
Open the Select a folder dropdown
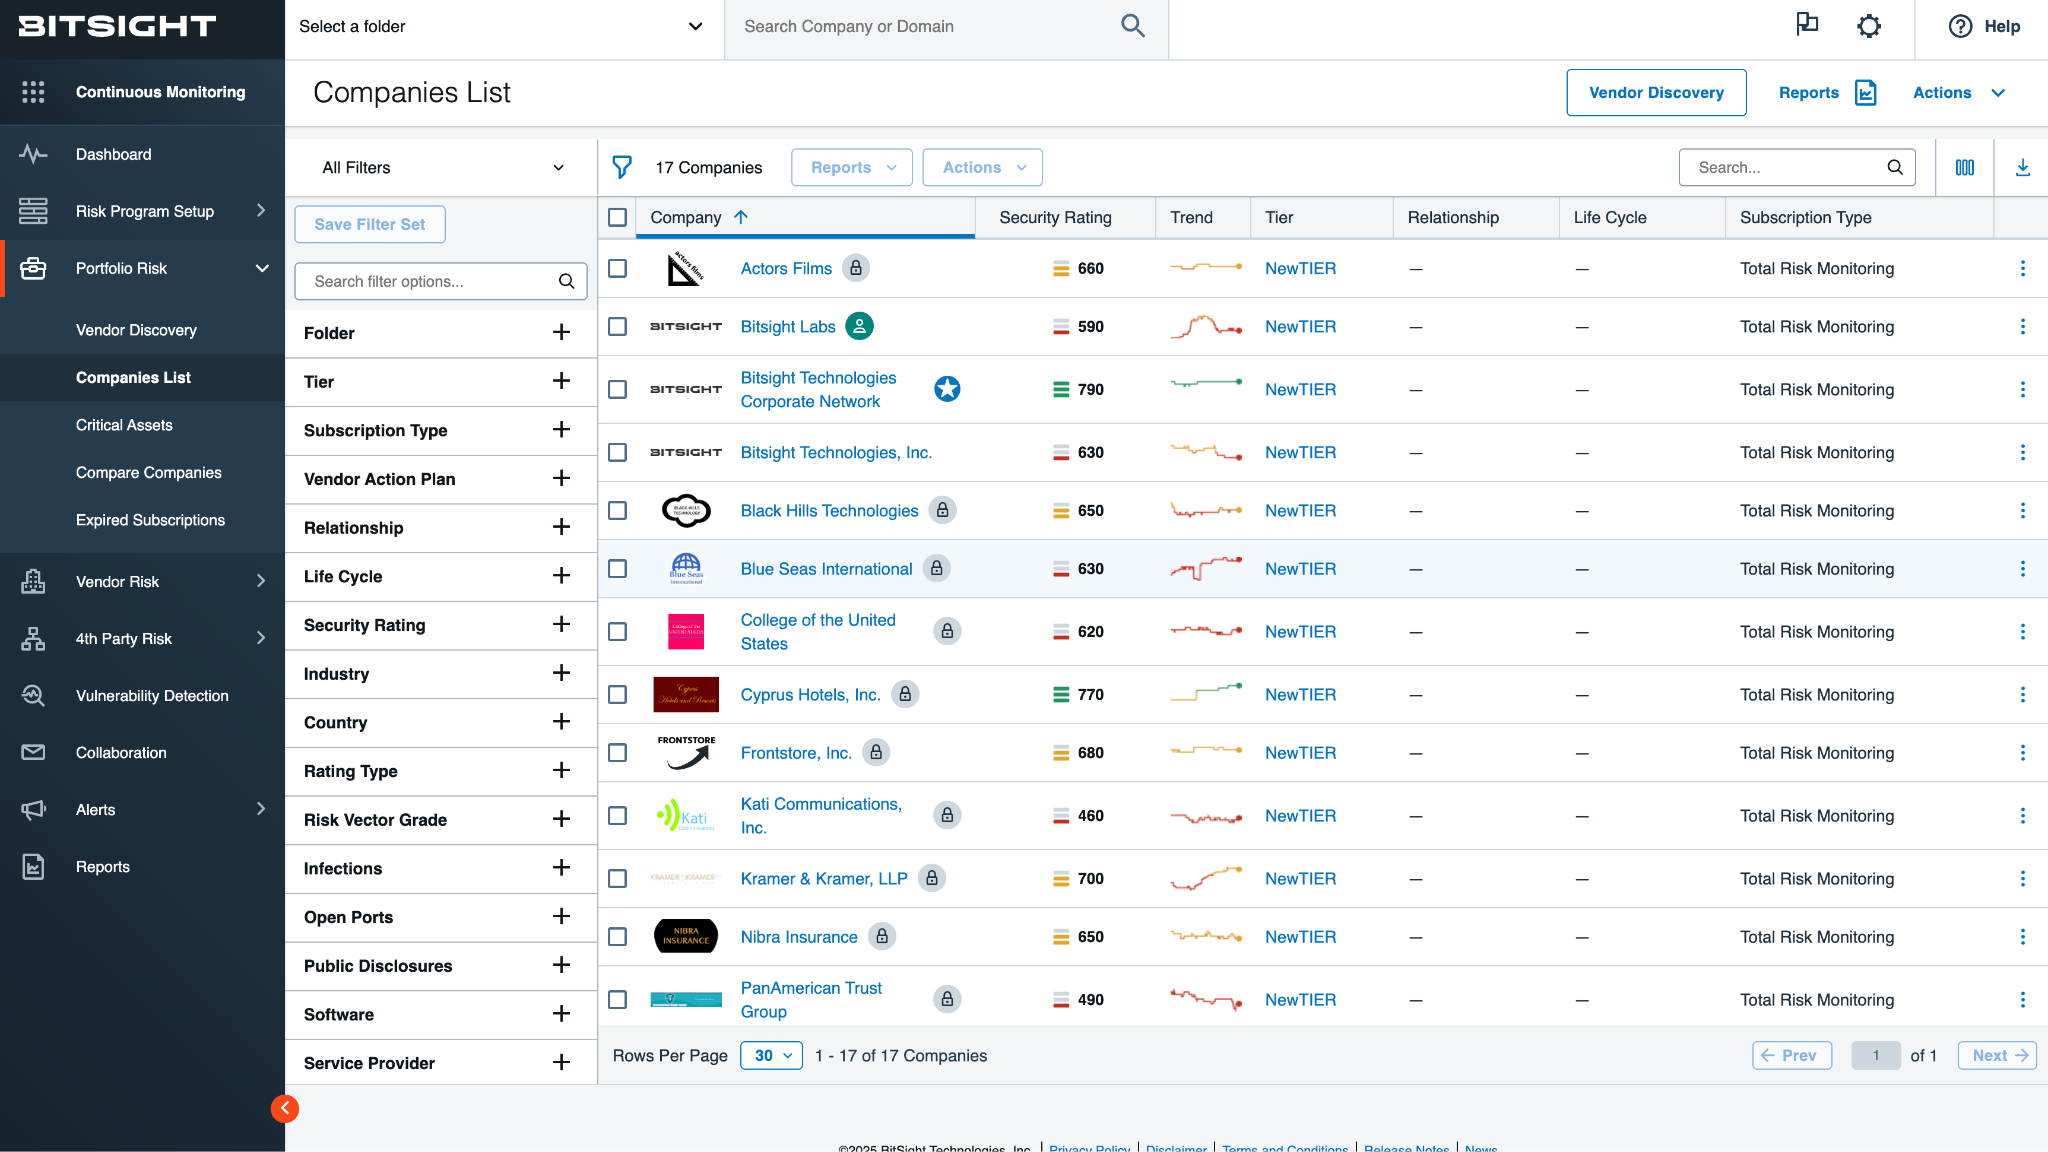502,27
